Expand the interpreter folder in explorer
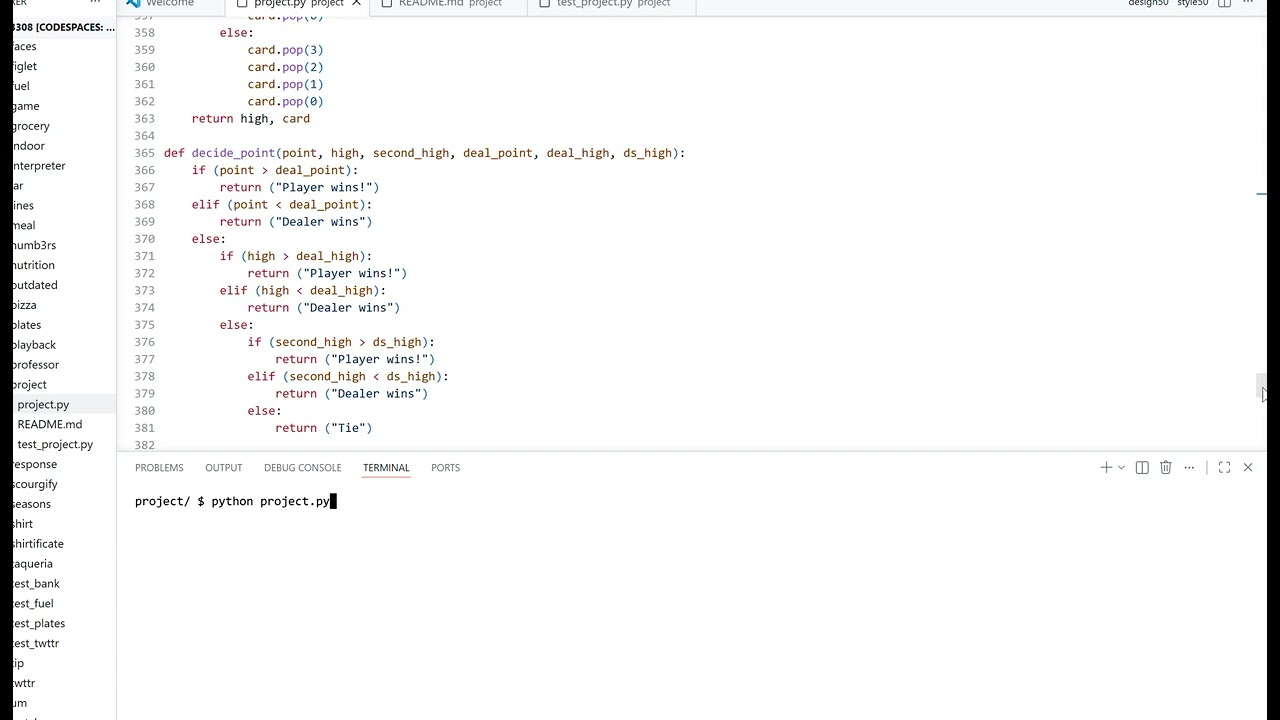Viewport: 1280px width, 720px height. (39, 166)
